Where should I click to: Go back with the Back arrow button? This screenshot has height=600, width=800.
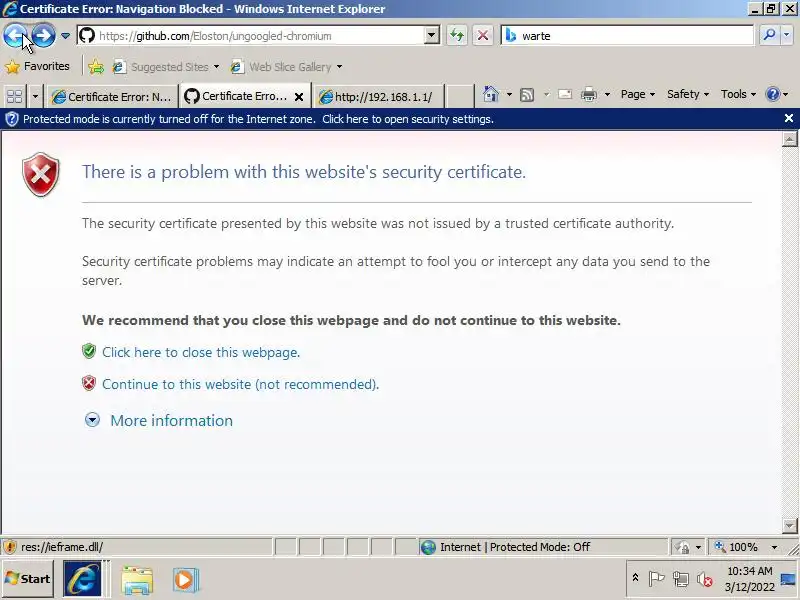pyautogui.click(x=15, y=36)
